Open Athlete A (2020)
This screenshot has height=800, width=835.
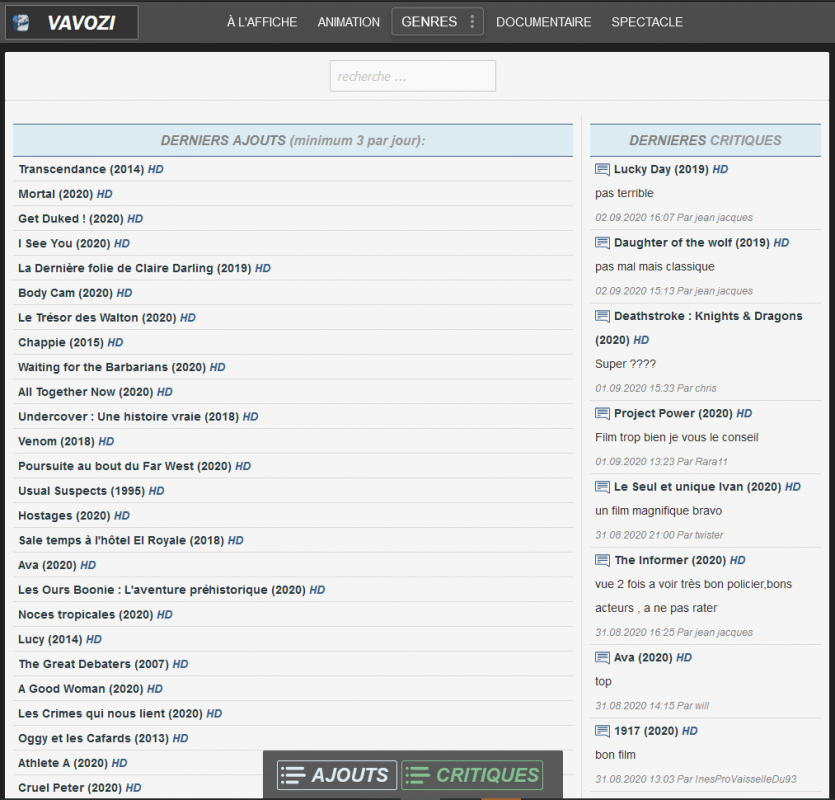click(73, 764)
